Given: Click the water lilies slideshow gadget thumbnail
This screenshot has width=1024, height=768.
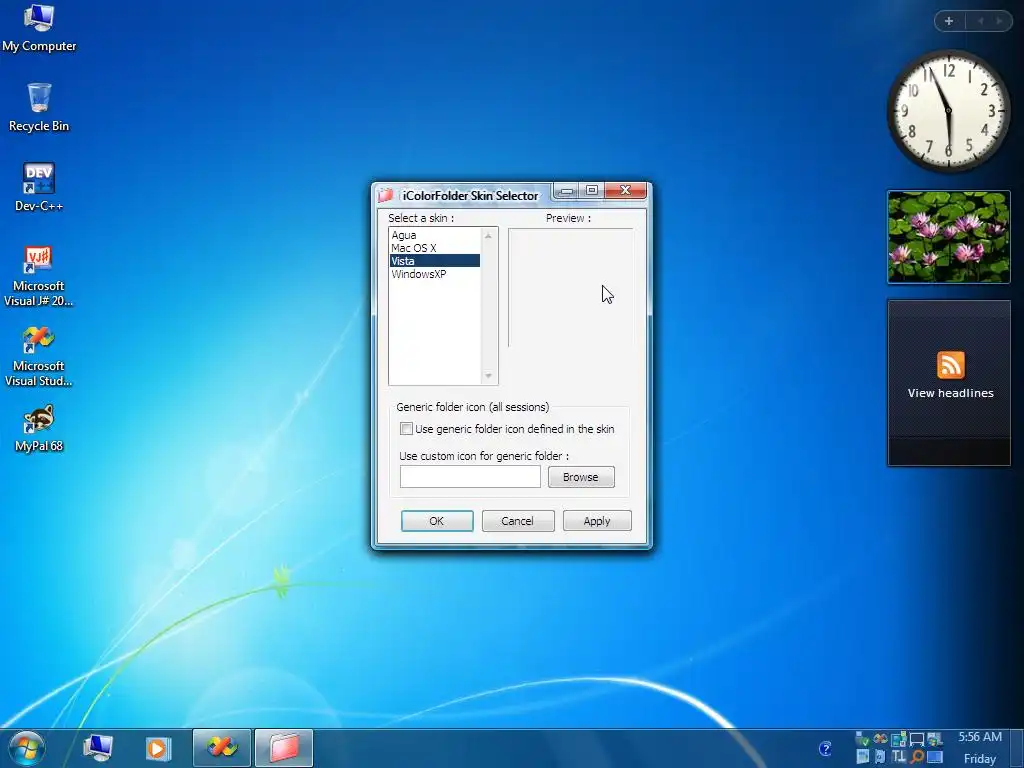Looking at the screenshot, I should click(949, 237).
